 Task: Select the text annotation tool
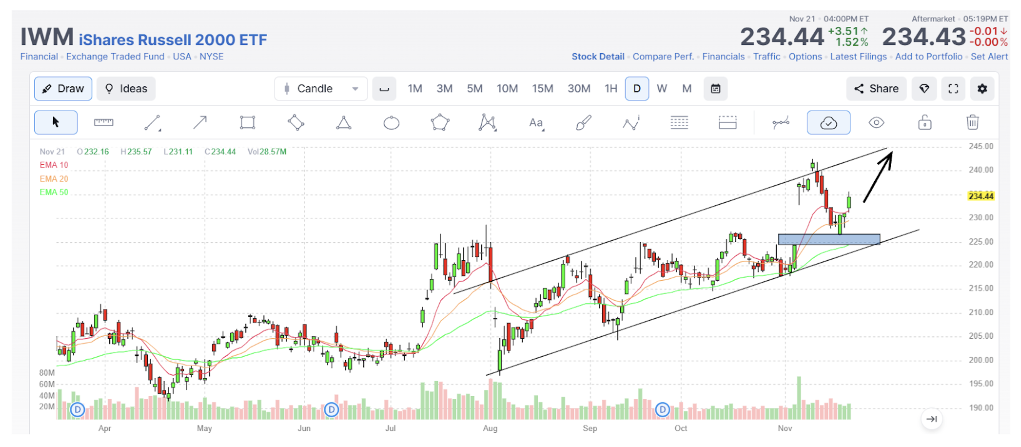[536, 123]
